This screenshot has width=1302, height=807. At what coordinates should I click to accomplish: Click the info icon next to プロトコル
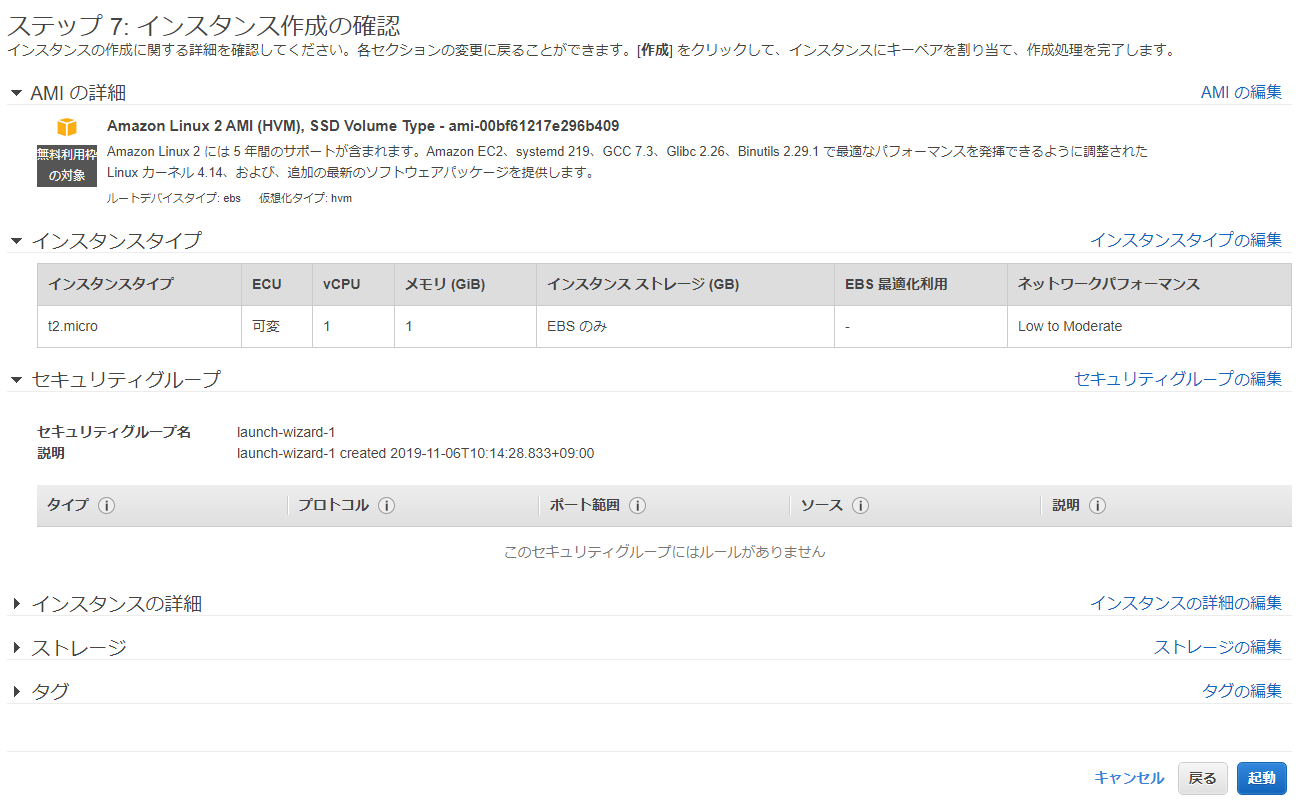click(386, 506)
